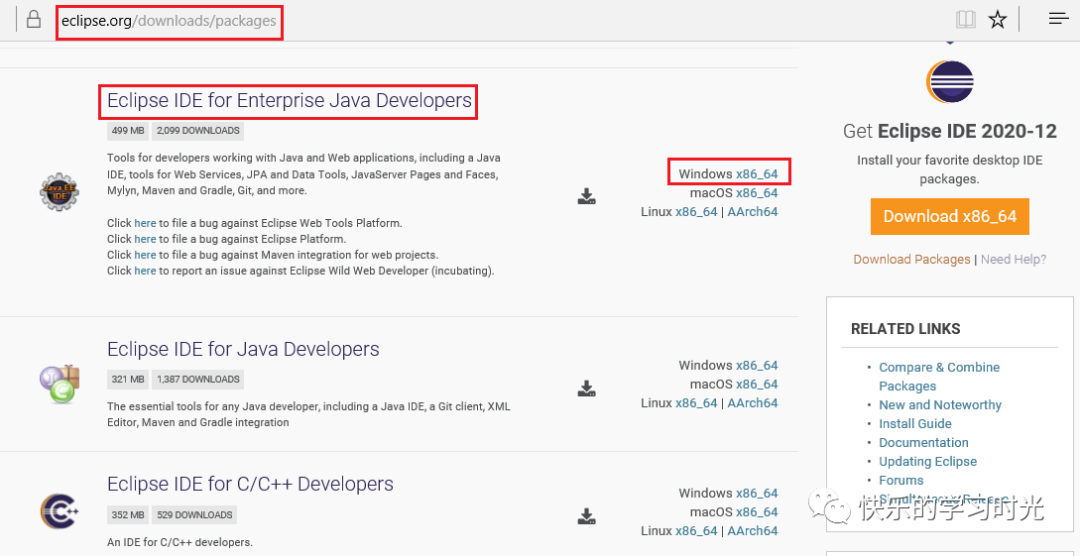The height and width of the screenshot is (556, 1080).
Task: Click the 1,387 DOWNLOADS badge
Action: tap(198, 379)
